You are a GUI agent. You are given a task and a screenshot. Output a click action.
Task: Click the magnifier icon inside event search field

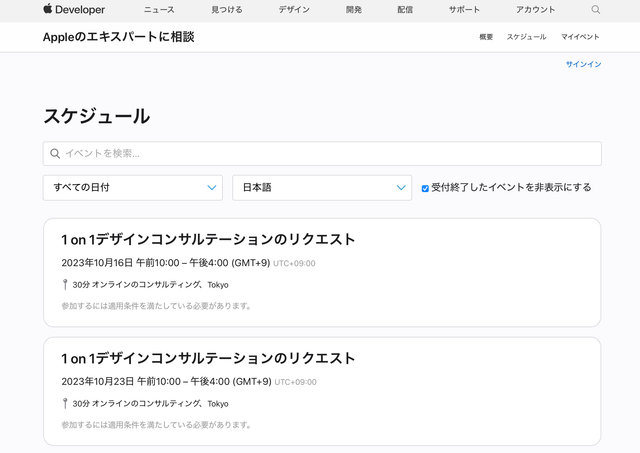coord(55,153)
